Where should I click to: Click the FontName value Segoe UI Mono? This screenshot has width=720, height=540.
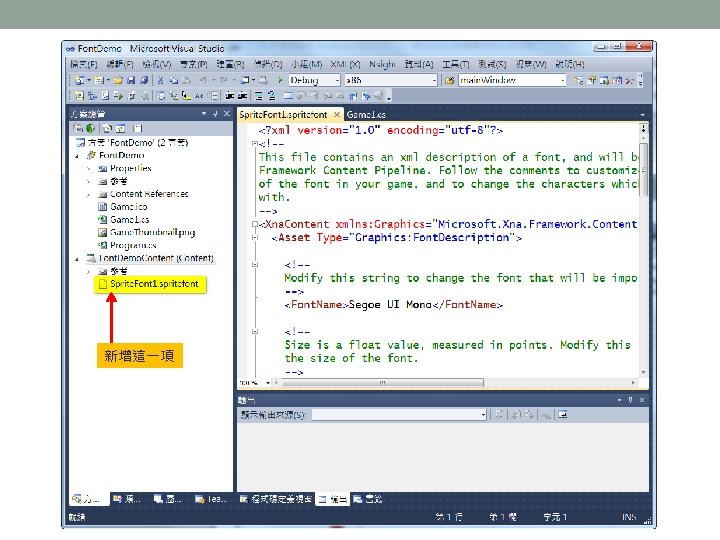[390, 305]
